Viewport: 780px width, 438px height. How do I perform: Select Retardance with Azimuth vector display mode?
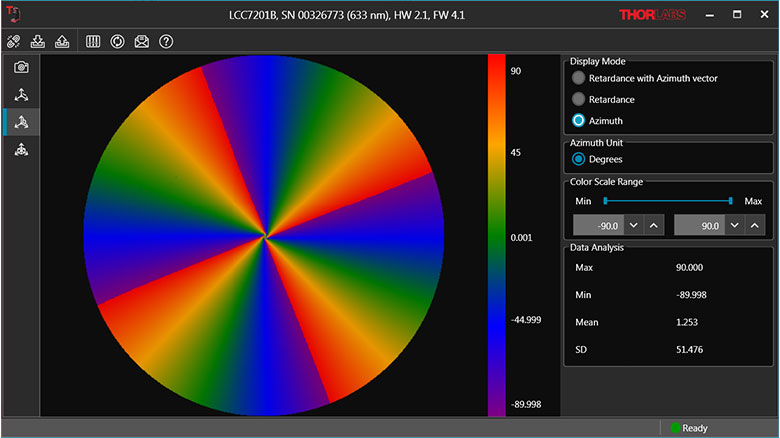(x=578, y=78)
